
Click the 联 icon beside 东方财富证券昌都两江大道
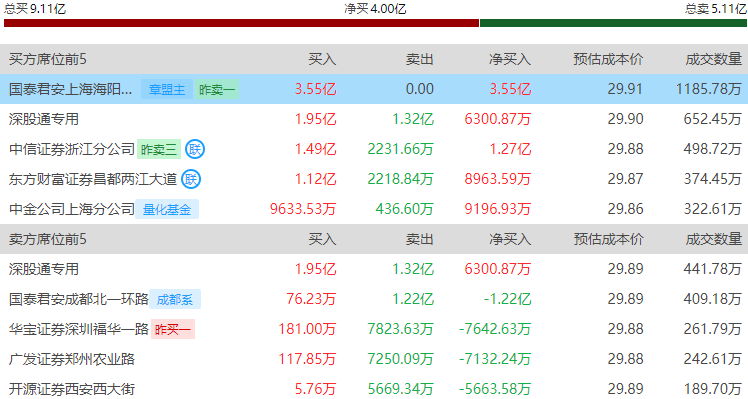click(191, 179)
